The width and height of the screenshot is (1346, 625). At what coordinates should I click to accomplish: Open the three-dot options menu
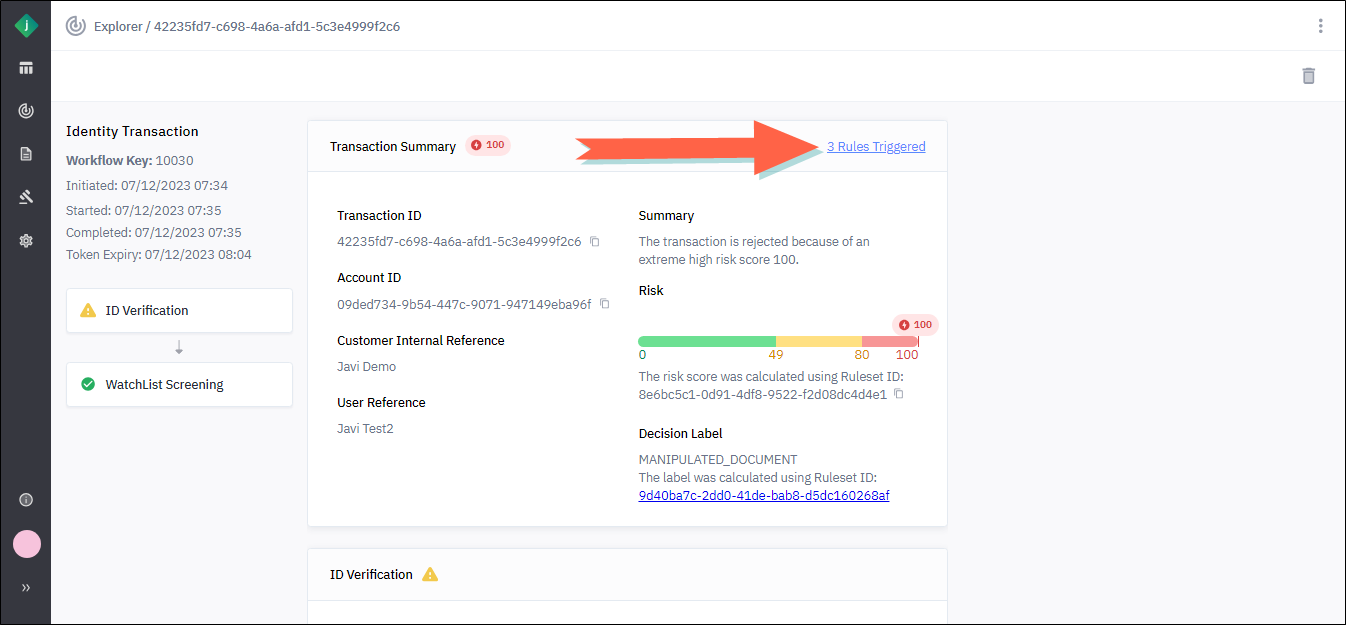pos(1320,26)
